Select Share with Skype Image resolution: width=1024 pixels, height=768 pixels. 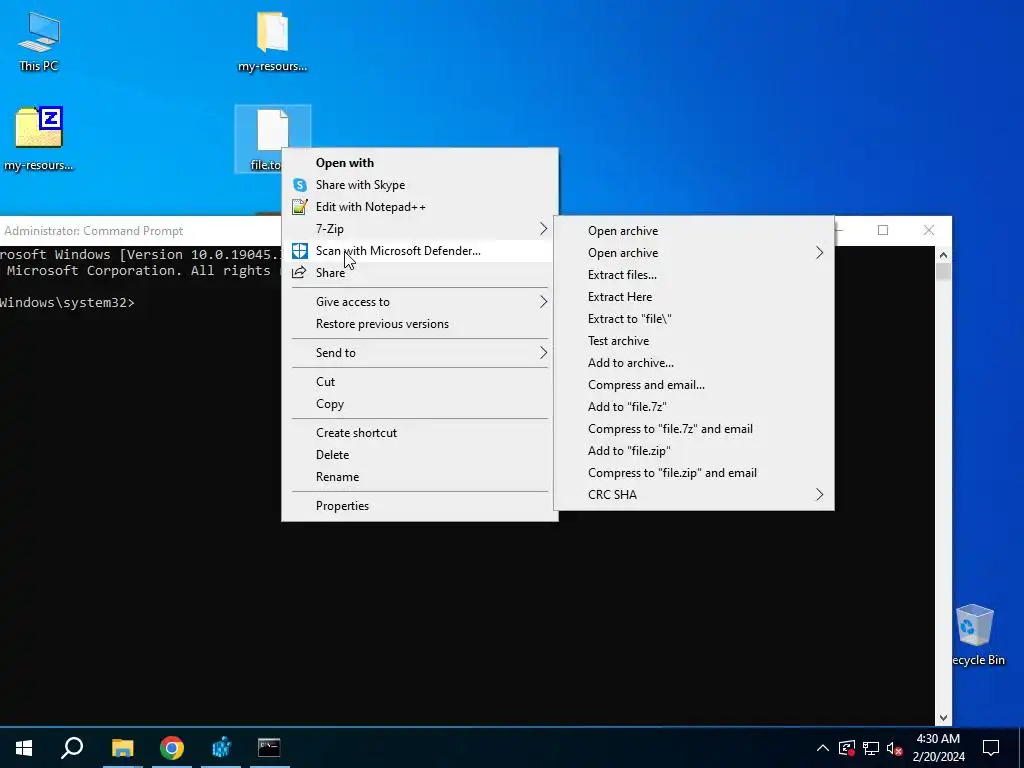(420, 185)
